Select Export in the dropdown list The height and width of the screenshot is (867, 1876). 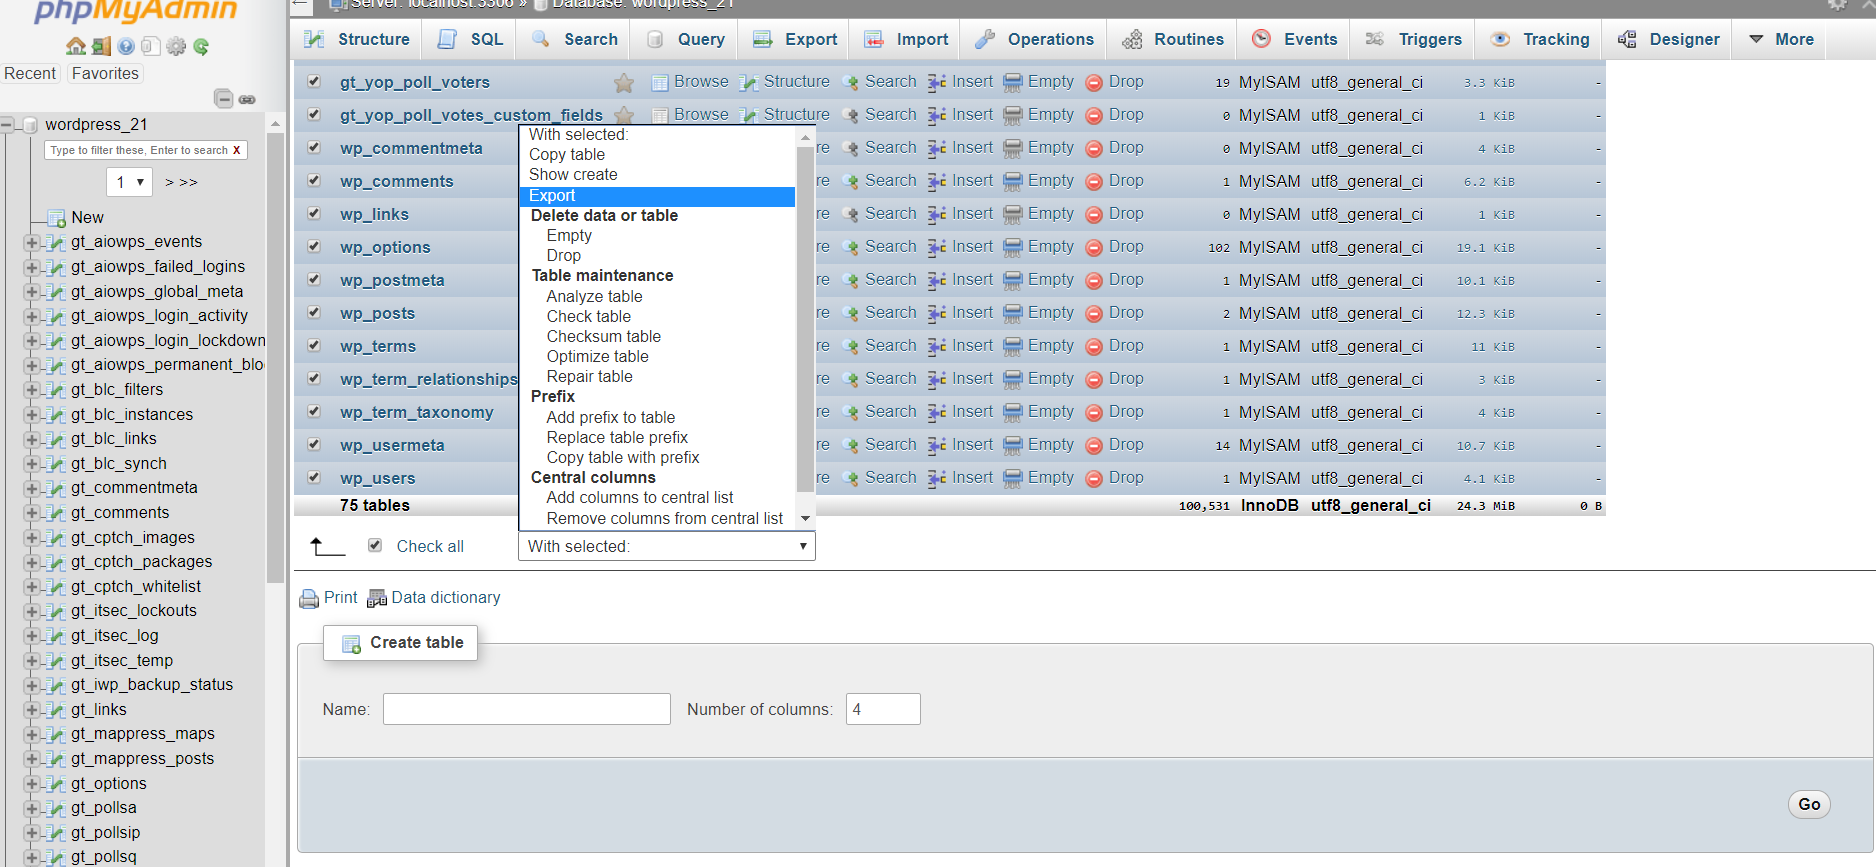657,196
